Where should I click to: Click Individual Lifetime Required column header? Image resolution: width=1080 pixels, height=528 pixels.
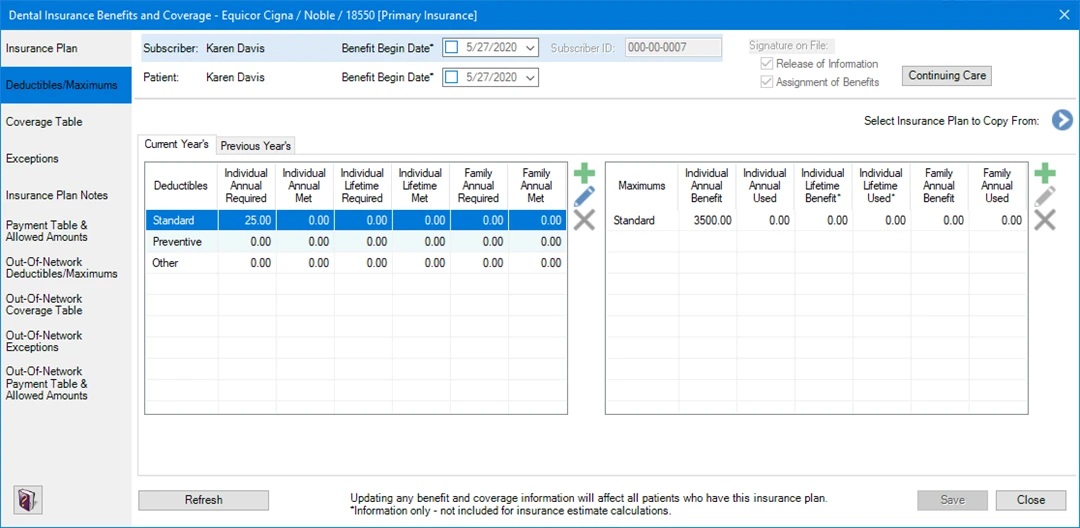362,186
